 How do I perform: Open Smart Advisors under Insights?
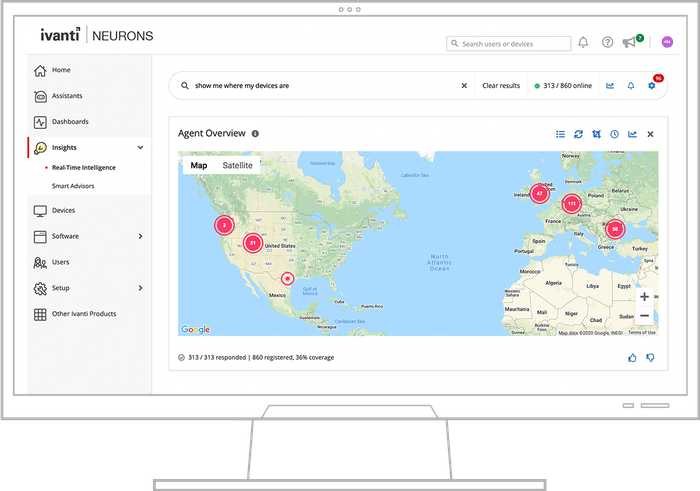pyautogui.click(x=74, y=186)
